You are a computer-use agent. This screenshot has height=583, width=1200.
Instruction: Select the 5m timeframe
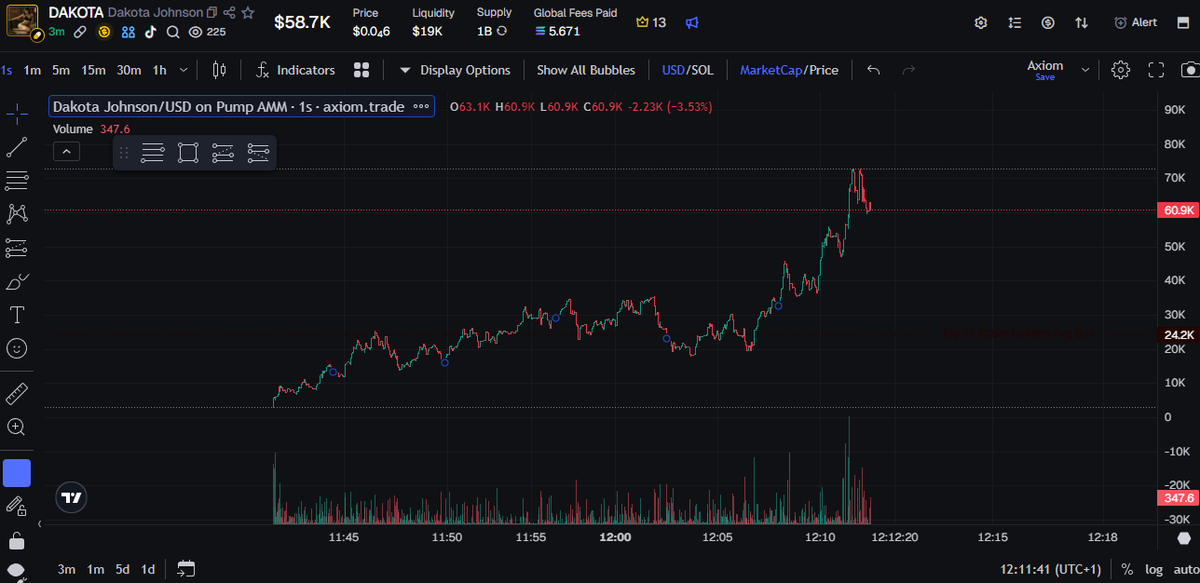tap(62, 70)
